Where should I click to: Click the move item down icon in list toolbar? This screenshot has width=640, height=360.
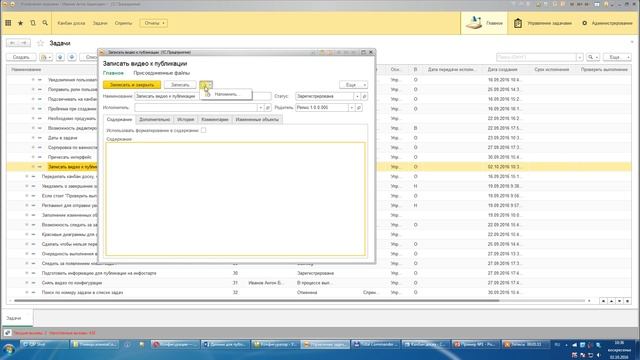(72, 57)
